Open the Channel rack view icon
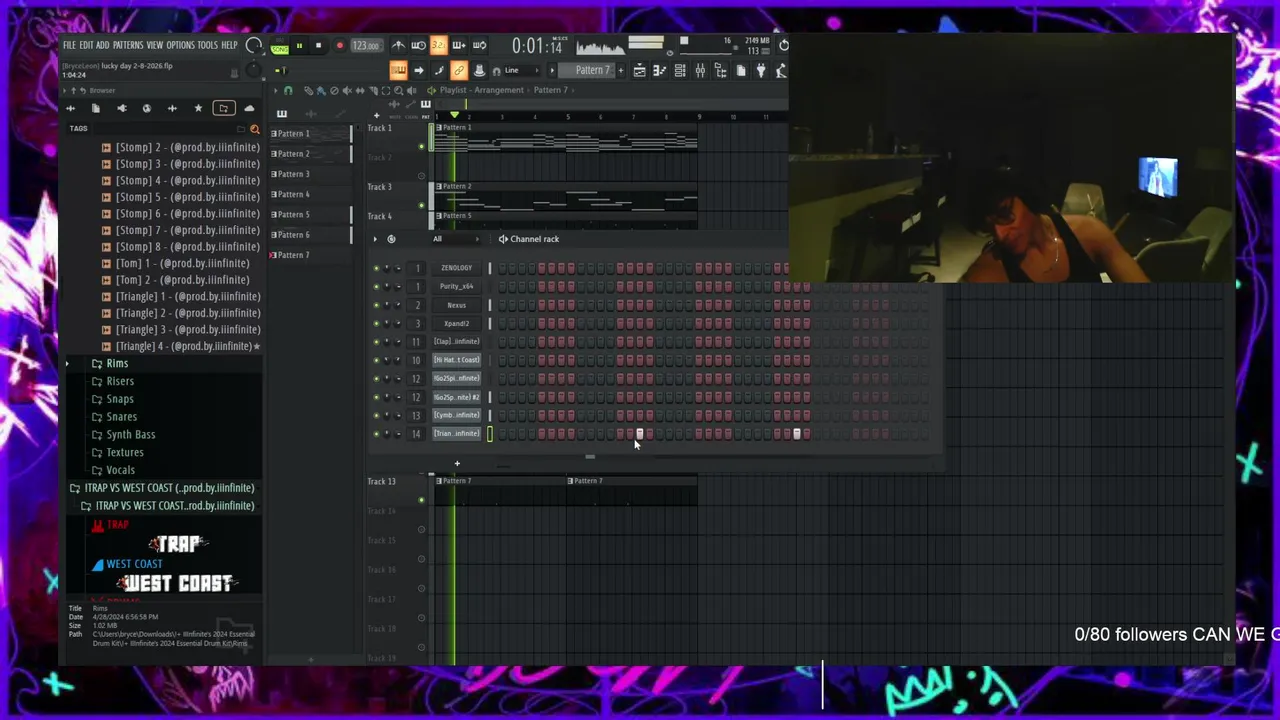The height and width of the screenshot is (720, 1280). 680,70
